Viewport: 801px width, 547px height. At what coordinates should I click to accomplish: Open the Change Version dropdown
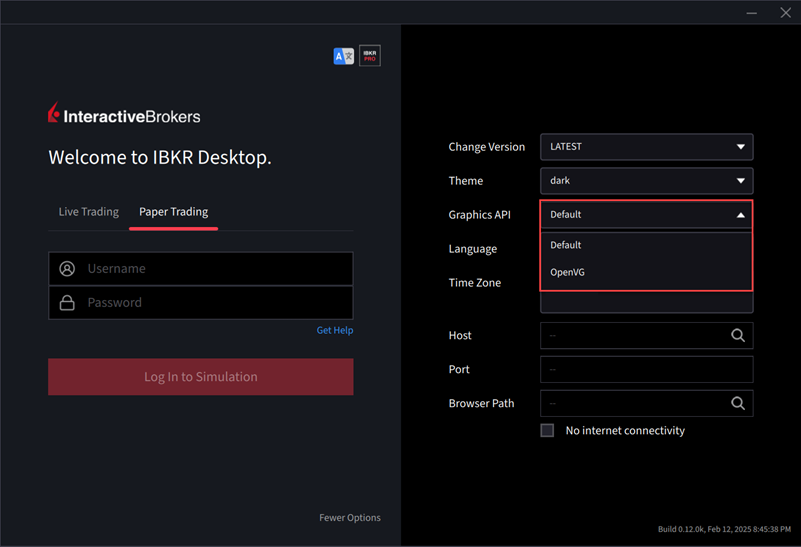(x=646, y=147)
